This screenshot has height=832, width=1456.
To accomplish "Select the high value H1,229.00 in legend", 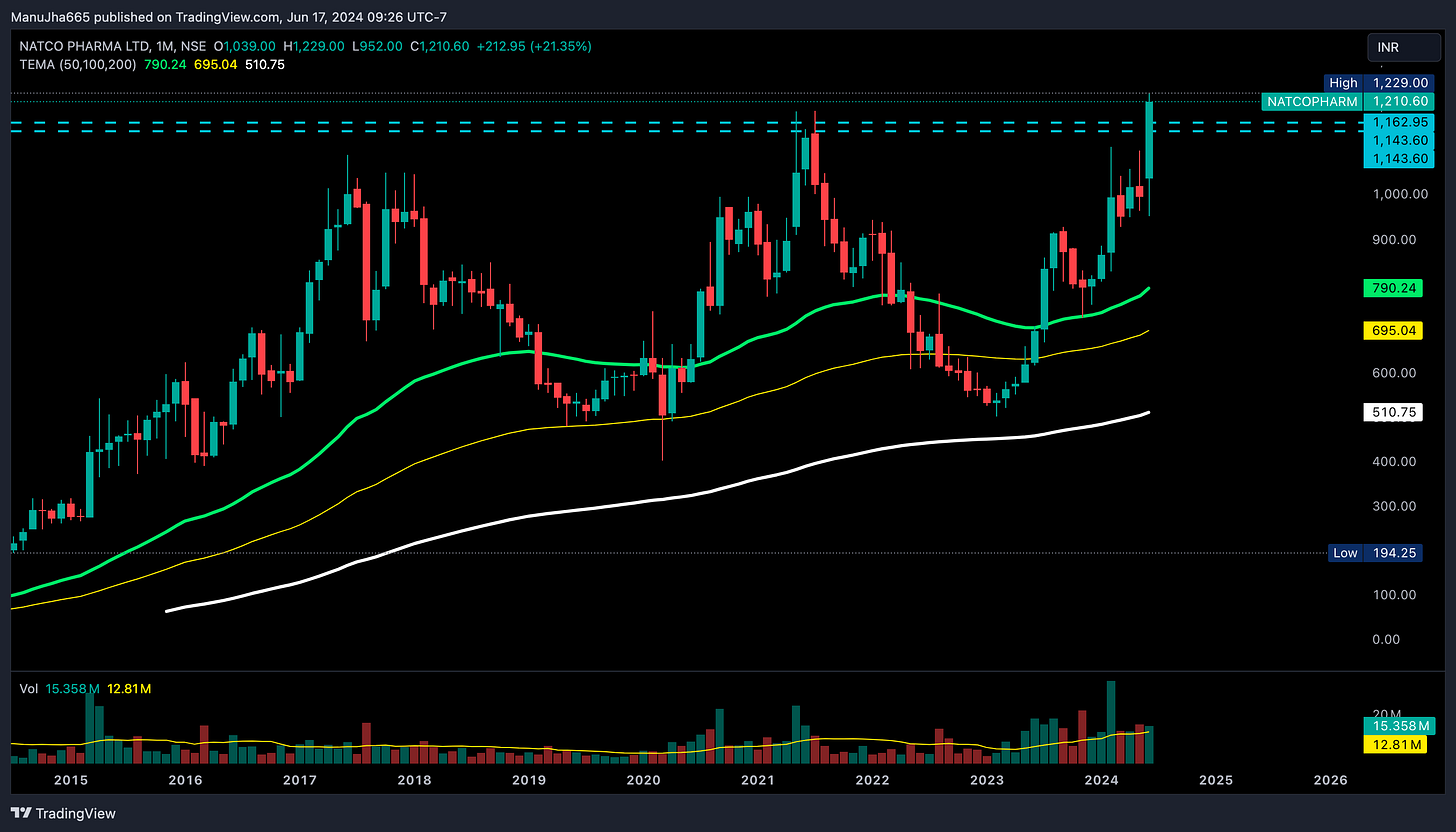I will [314, 46].
